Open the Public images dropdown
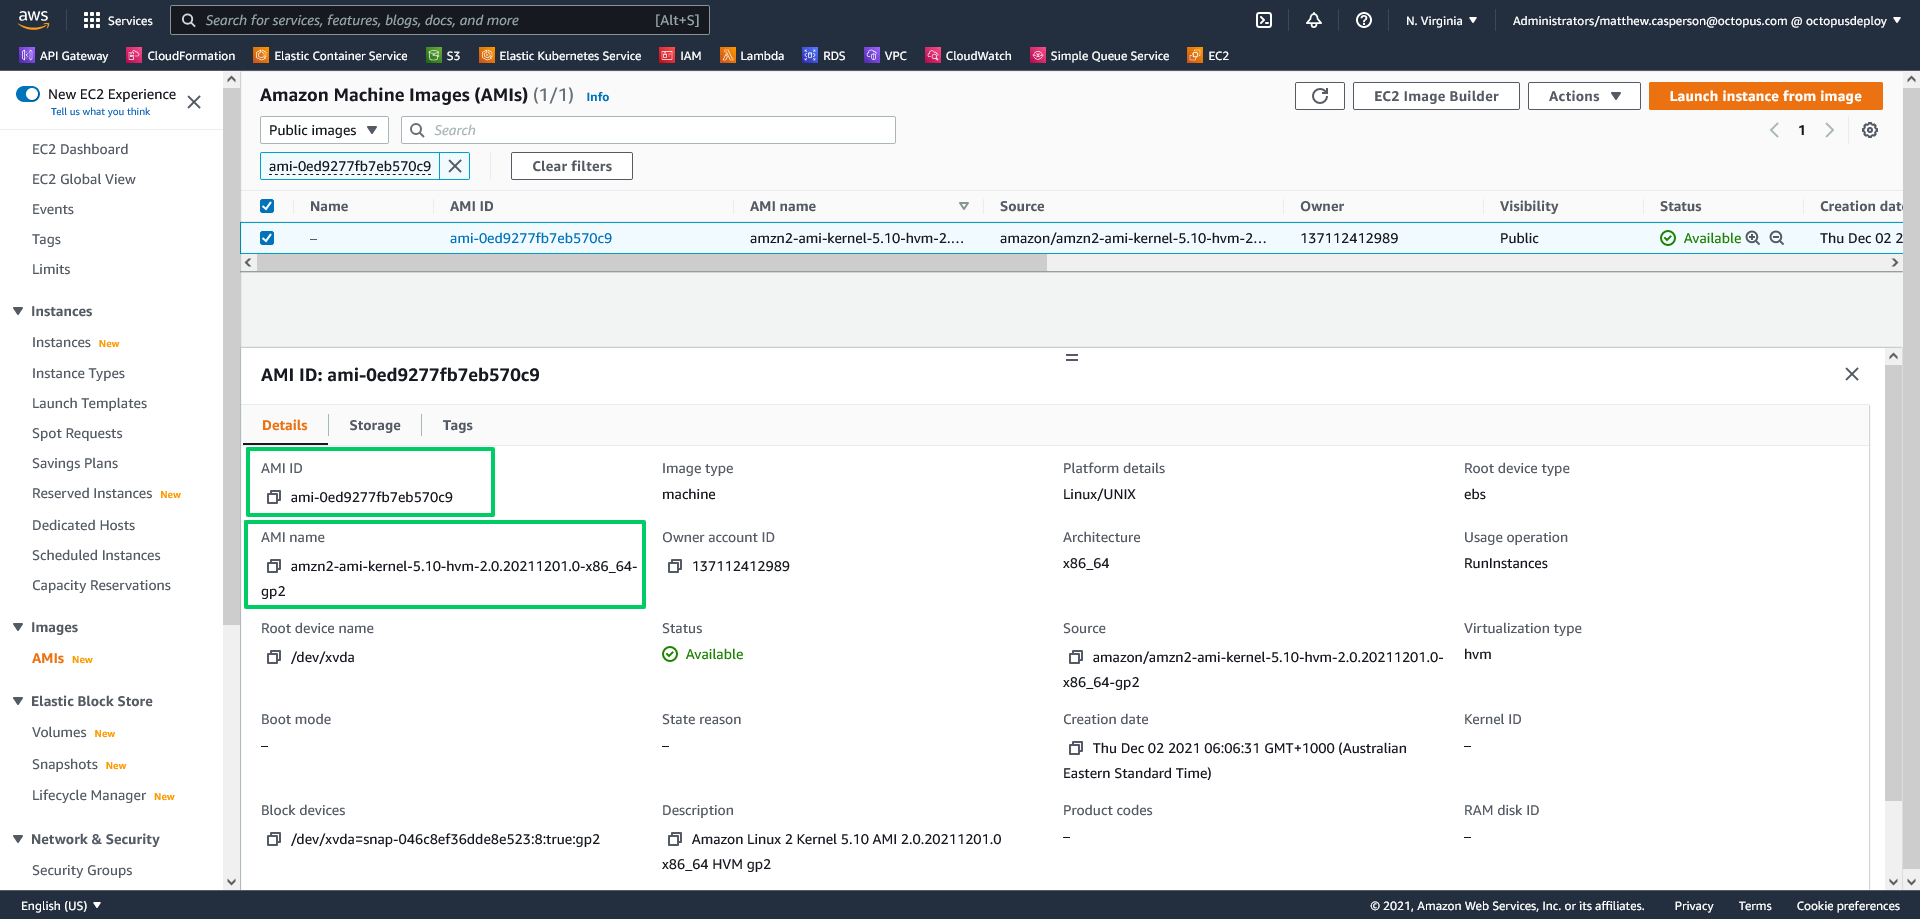This screenshot has width=1920, height=919. click(x=323, y=130)
